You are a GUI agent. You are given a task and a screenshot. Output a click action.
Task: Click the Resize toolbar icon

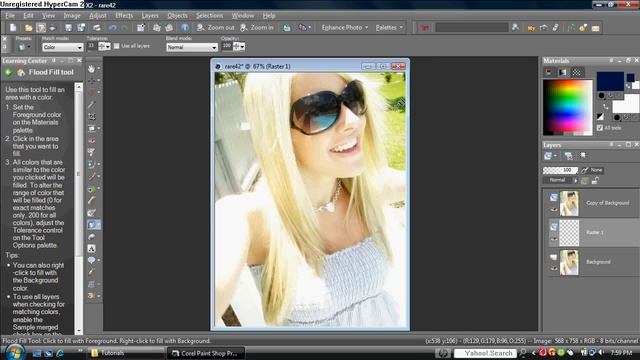(x=141, y=28)
